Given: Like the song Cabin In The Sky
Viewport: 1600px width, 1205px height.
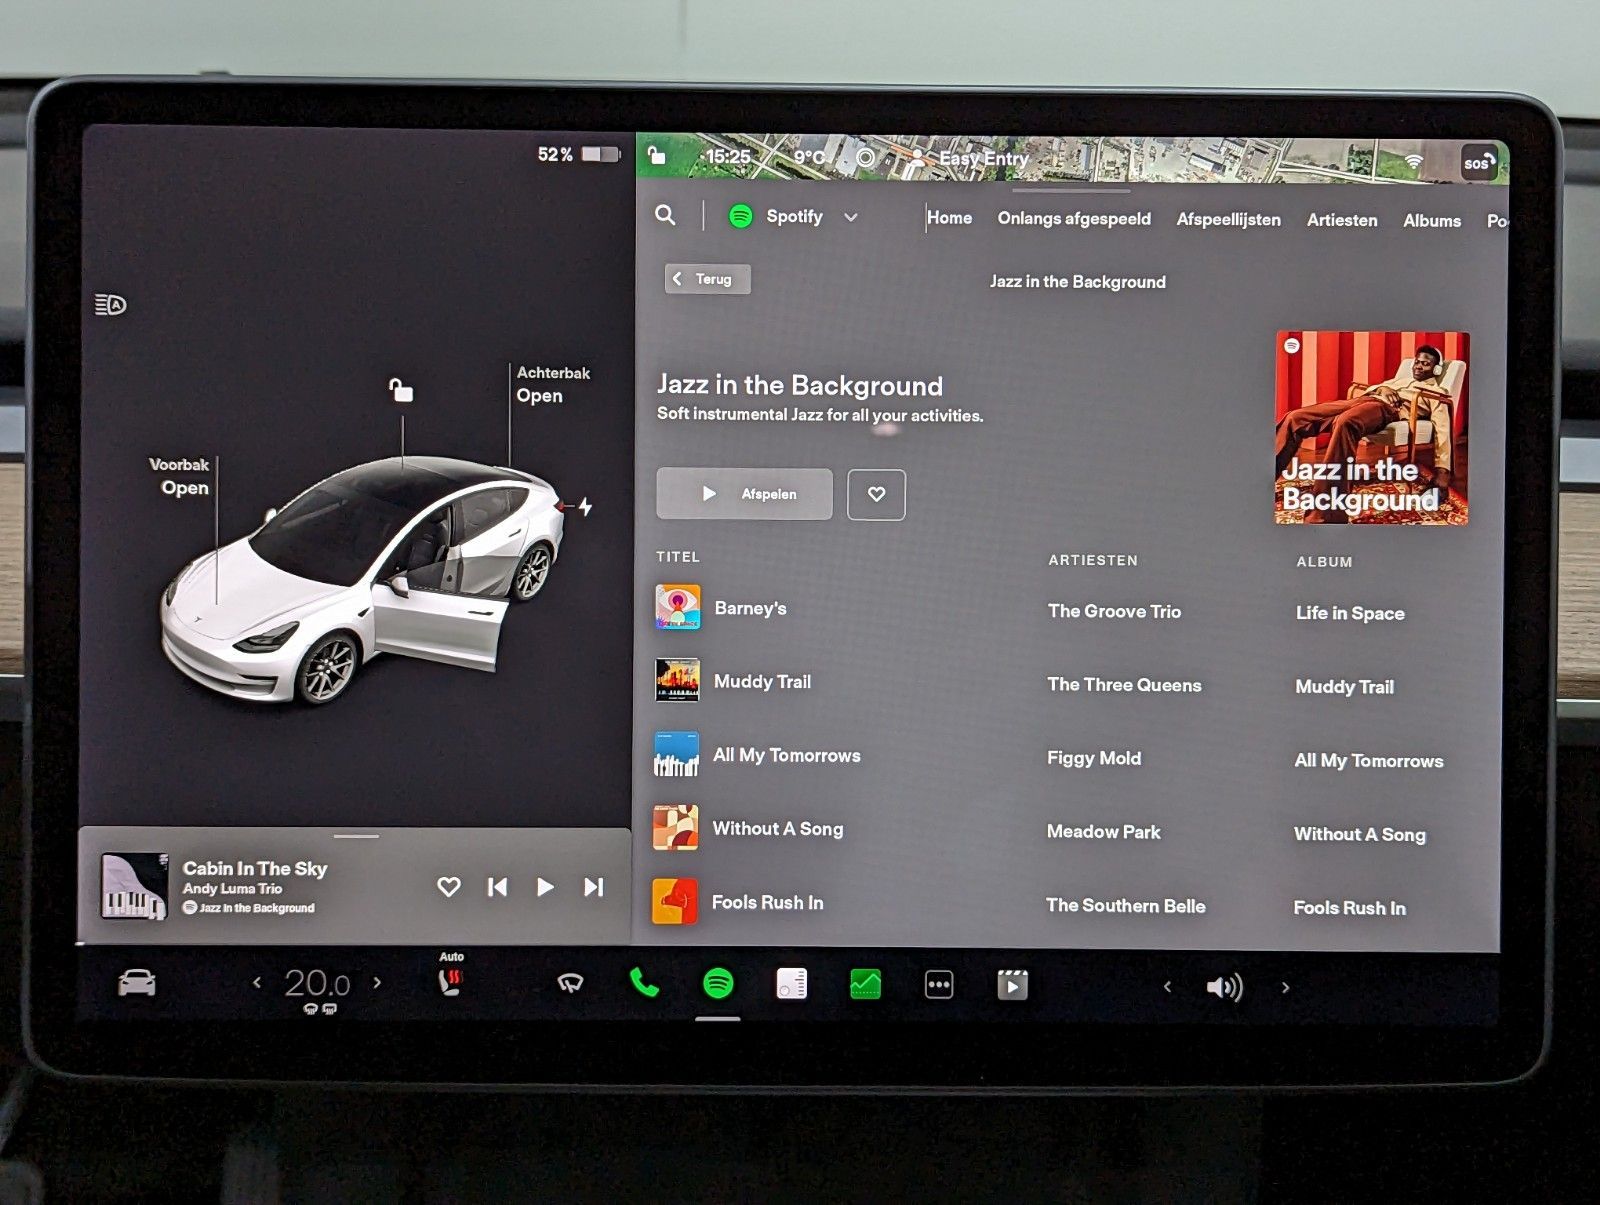Looking at the screenshot, I should coord(449,886).
